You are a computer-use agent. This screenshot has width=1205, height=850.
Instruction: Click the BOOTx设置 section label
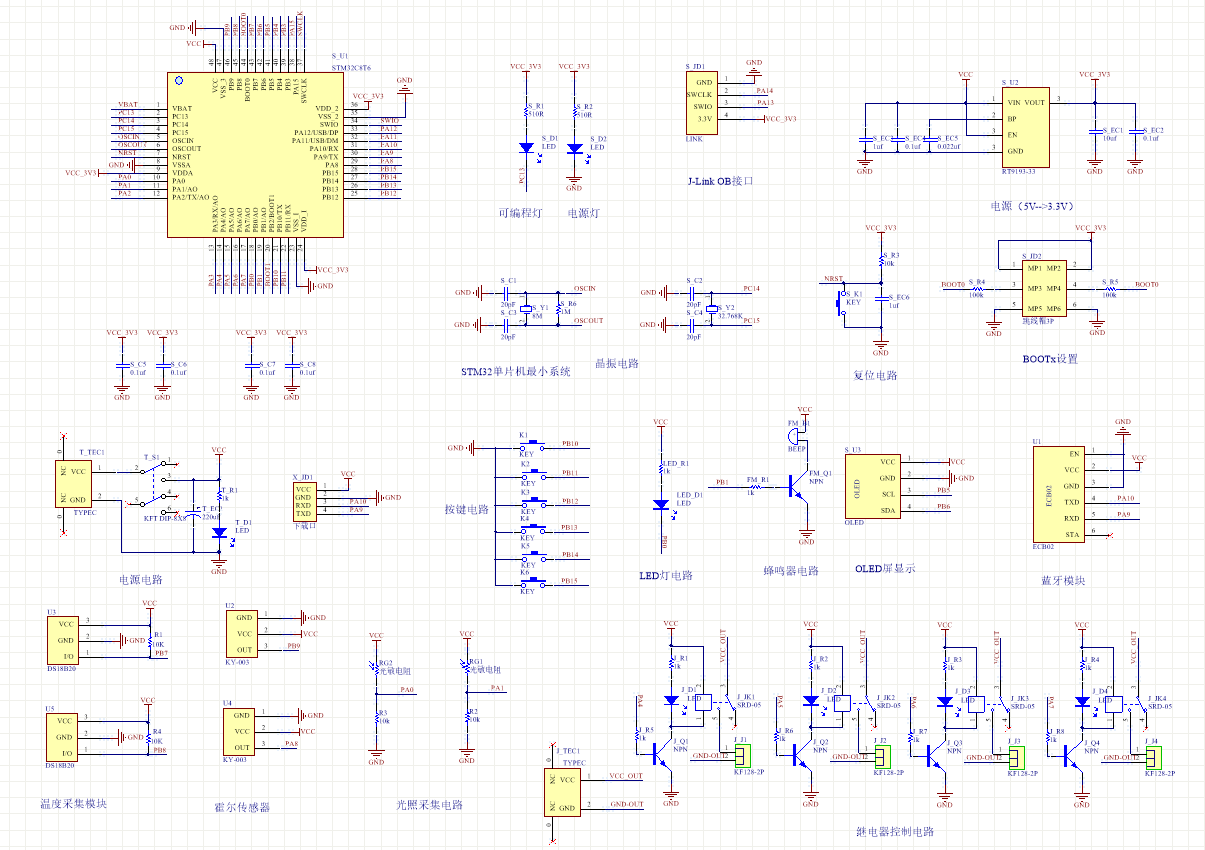coord(1050,359)
